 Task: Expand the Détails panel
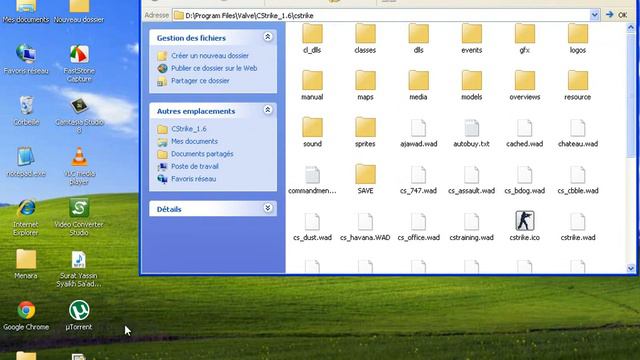click(268, 208)
